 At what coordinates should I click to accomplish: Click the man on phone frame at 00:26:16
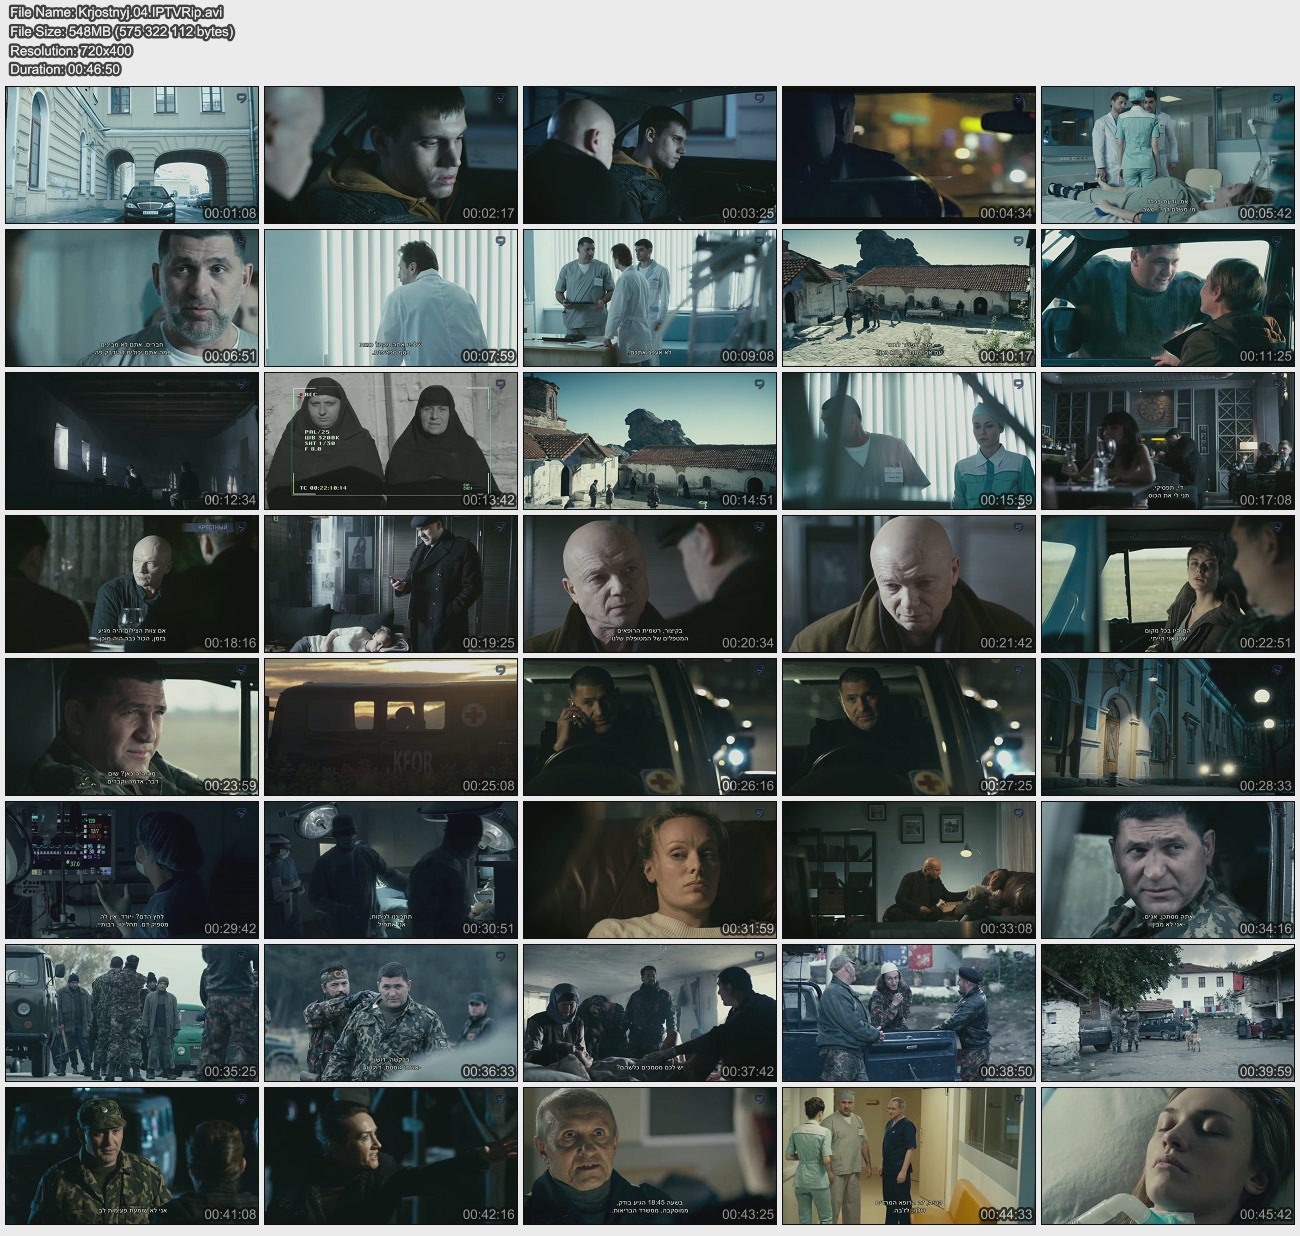click(x=650, y=727)
